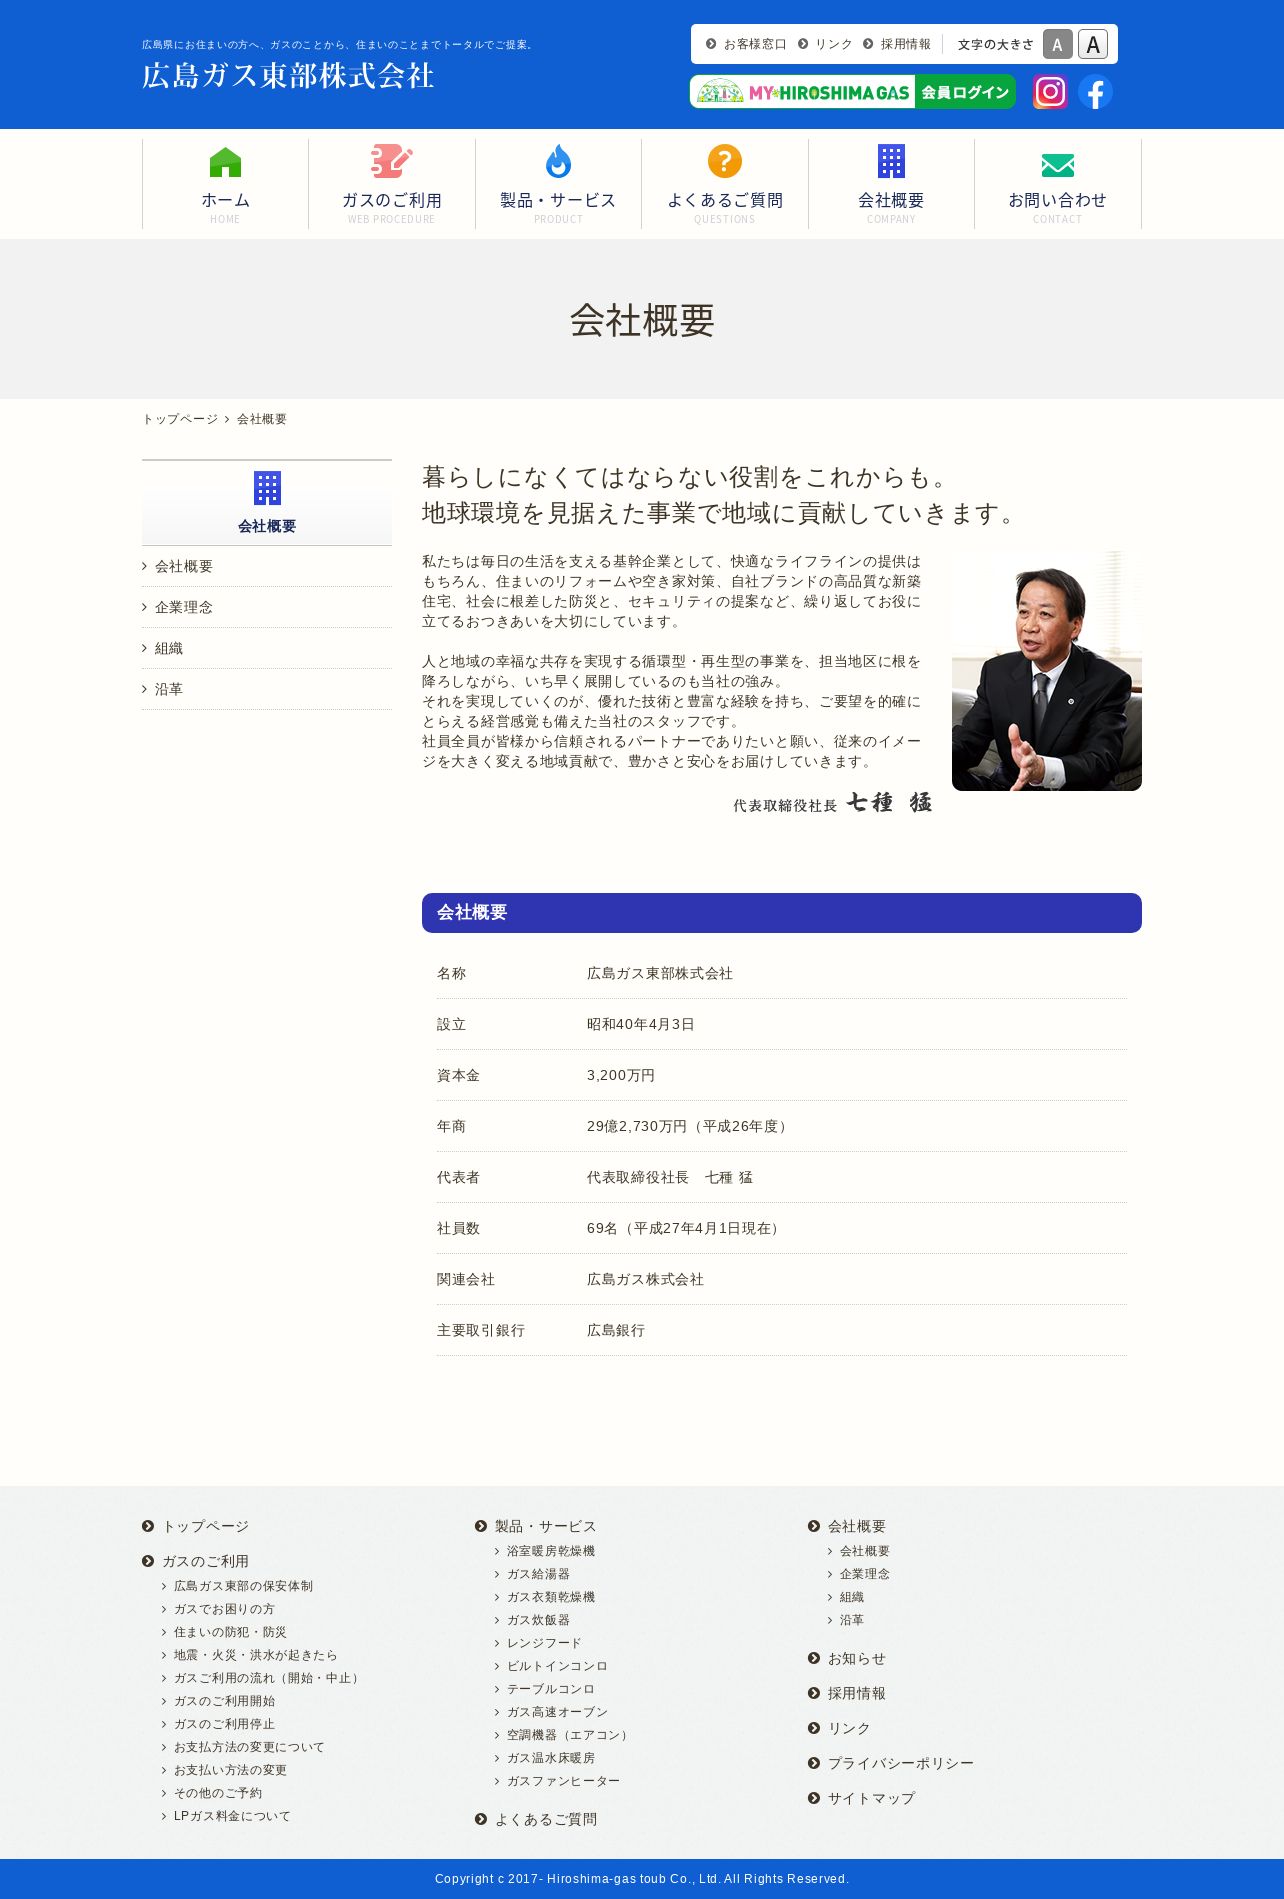The height and width of the screenshot is (1899, 1284).
Task: Open お客様窓口 link in header
Action: point(755,44)
